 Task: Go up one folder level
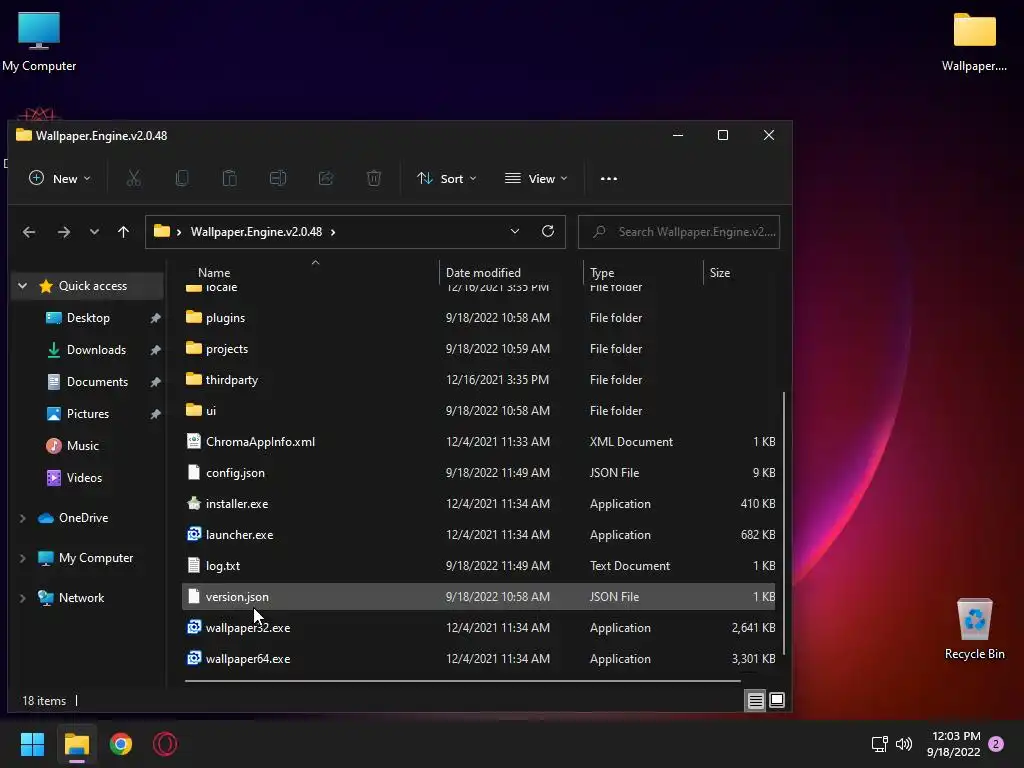click(123, 232)
